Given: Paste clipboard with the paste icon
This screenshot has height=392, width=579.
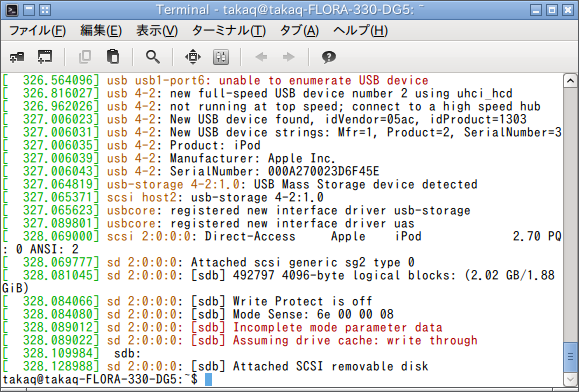Looking at the screenshot, I should [x=113, y=57].
